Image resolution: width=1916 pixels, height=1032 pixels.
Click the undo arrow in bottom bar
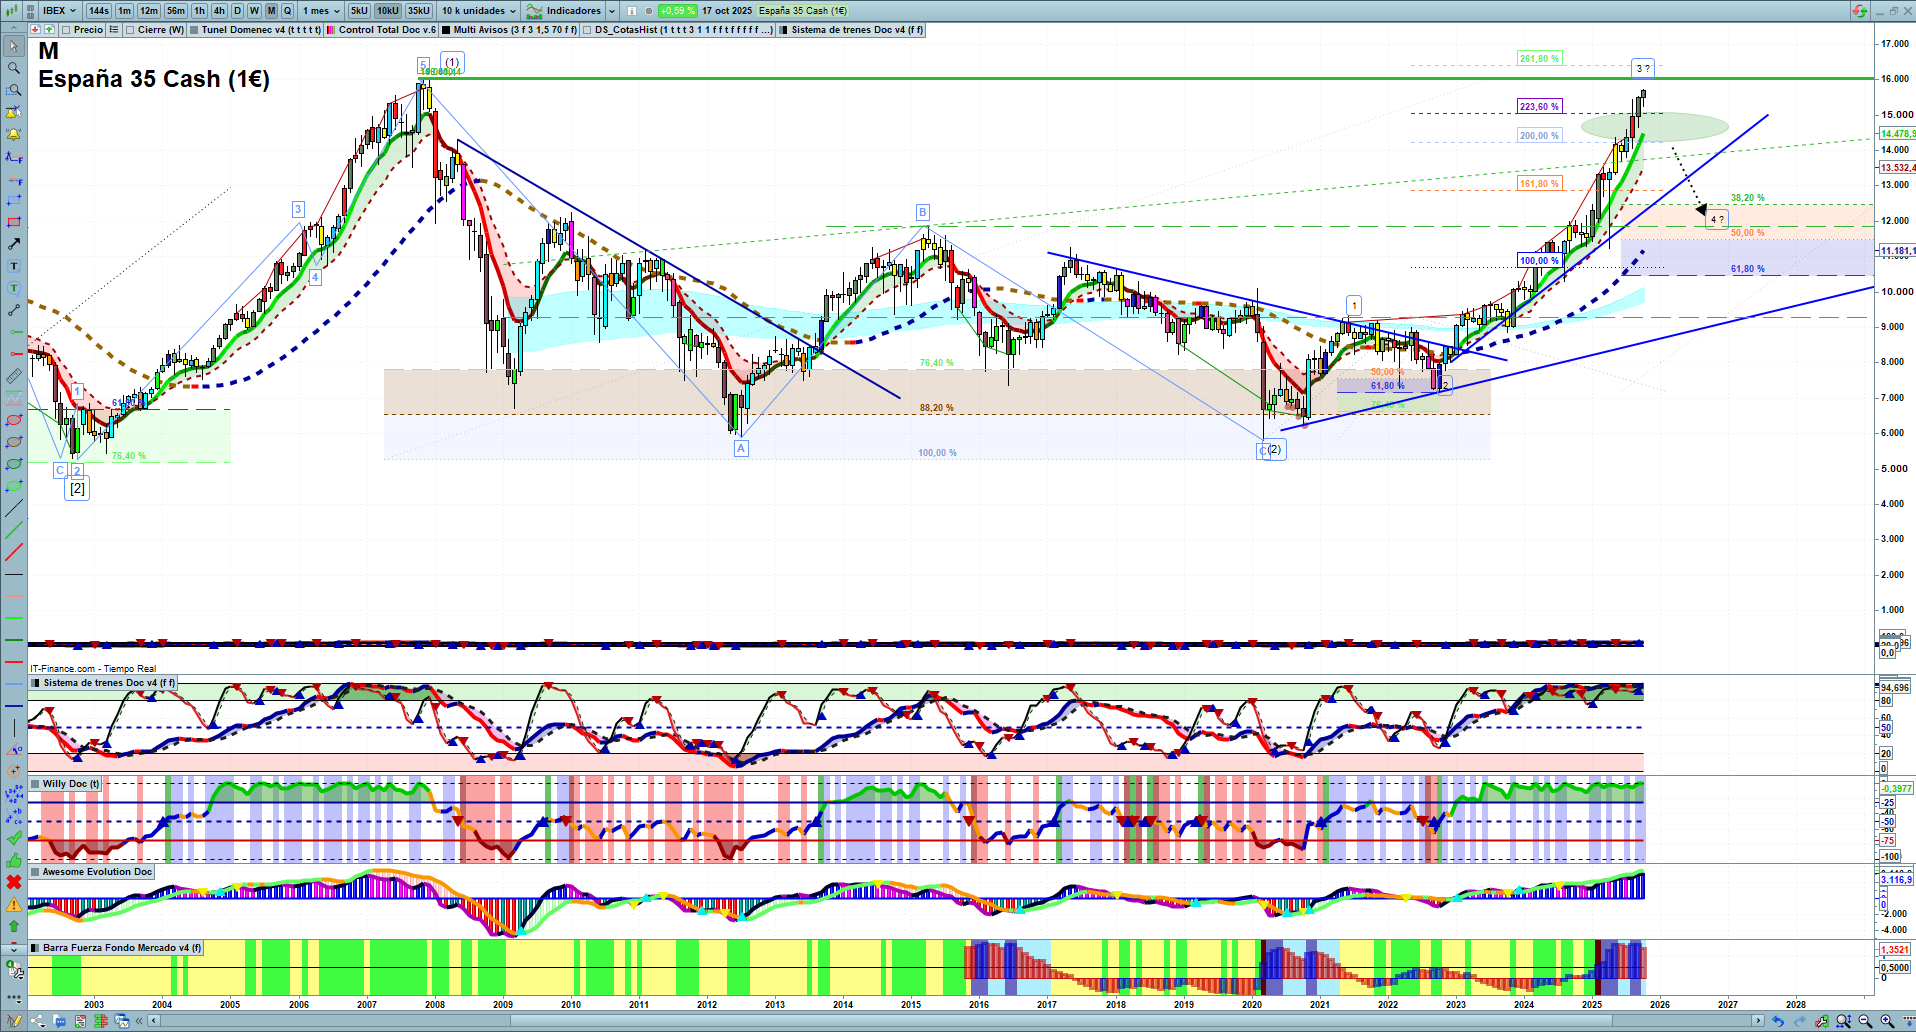coord(1777,1021)
